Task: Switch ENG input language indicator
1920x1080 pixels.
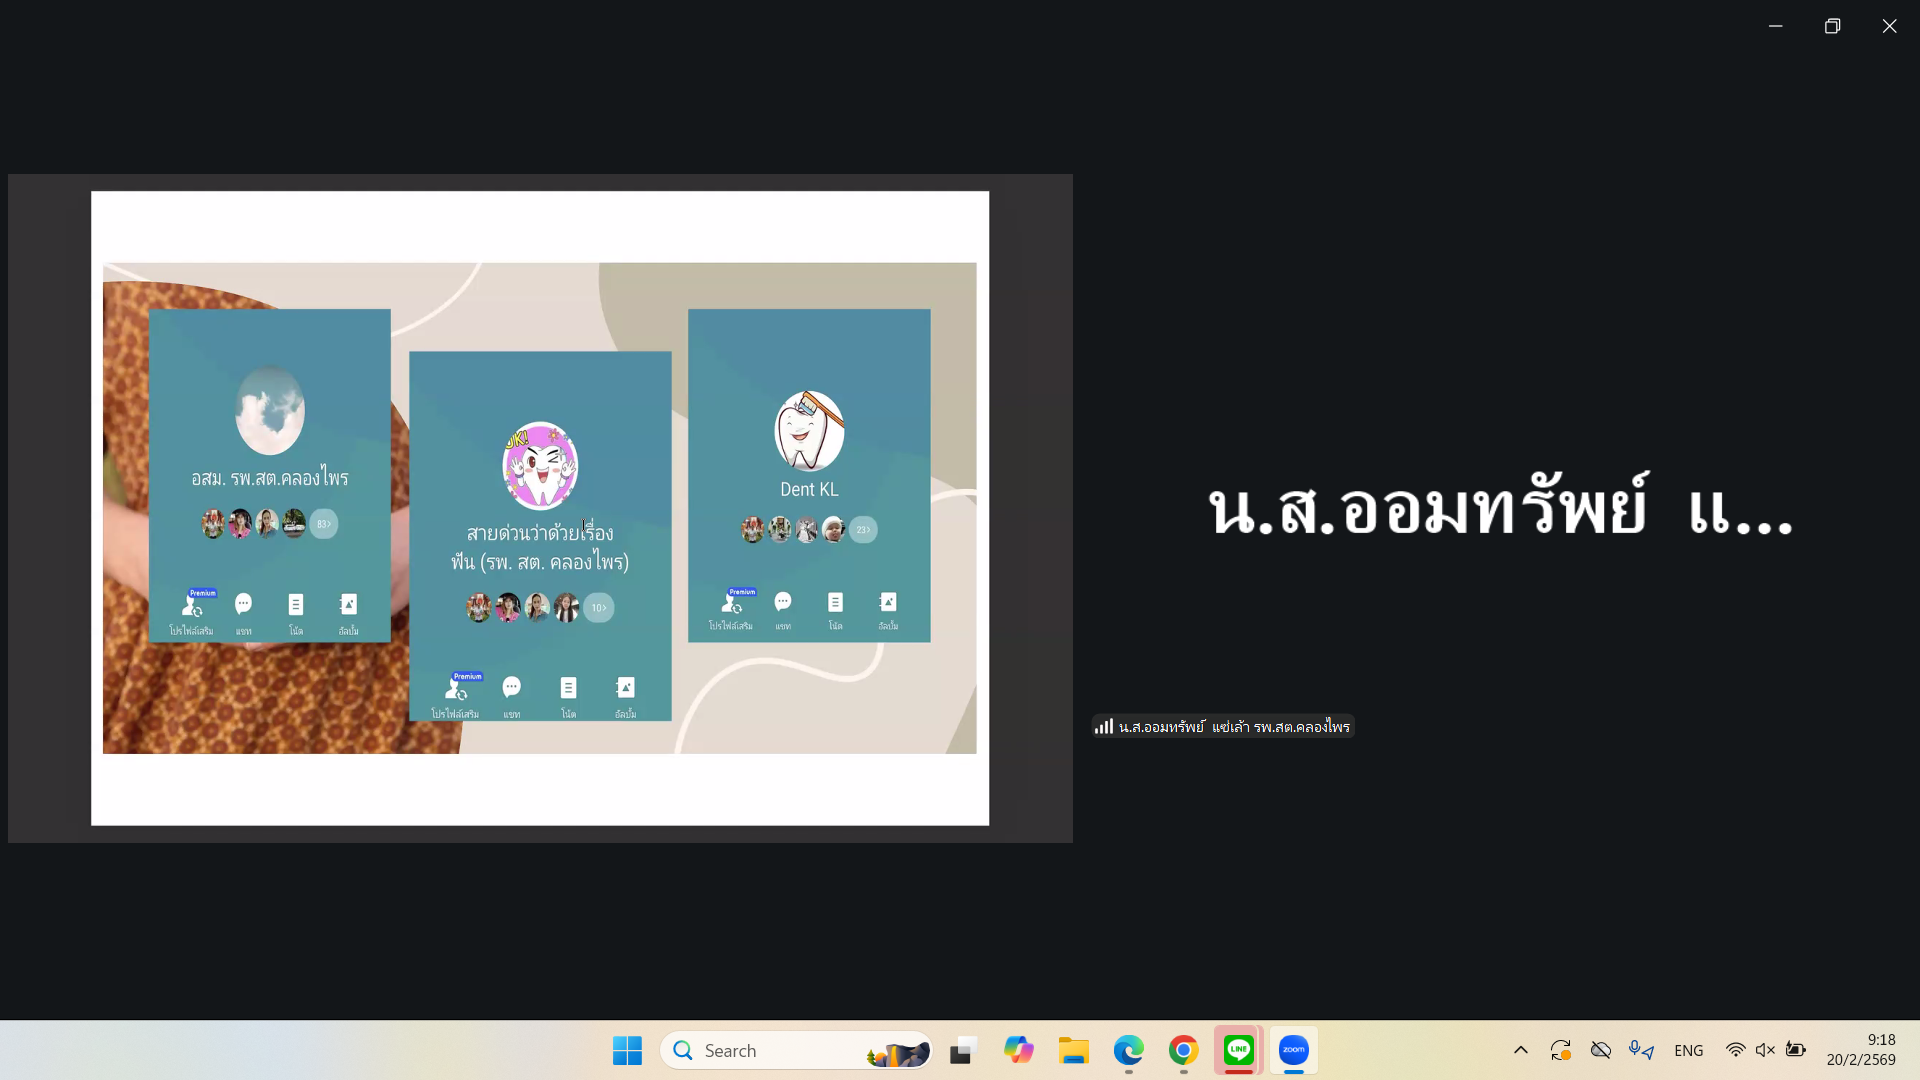Action: tap(1688, 1050)
